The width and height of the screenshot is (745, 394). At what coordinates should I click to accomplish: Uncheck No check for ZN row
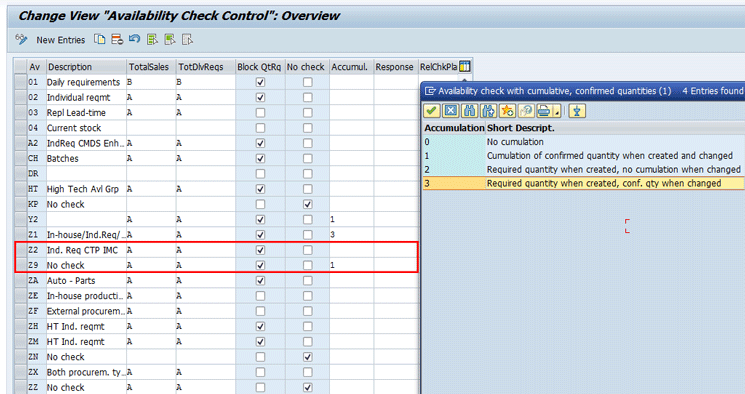tap(307, 357)
